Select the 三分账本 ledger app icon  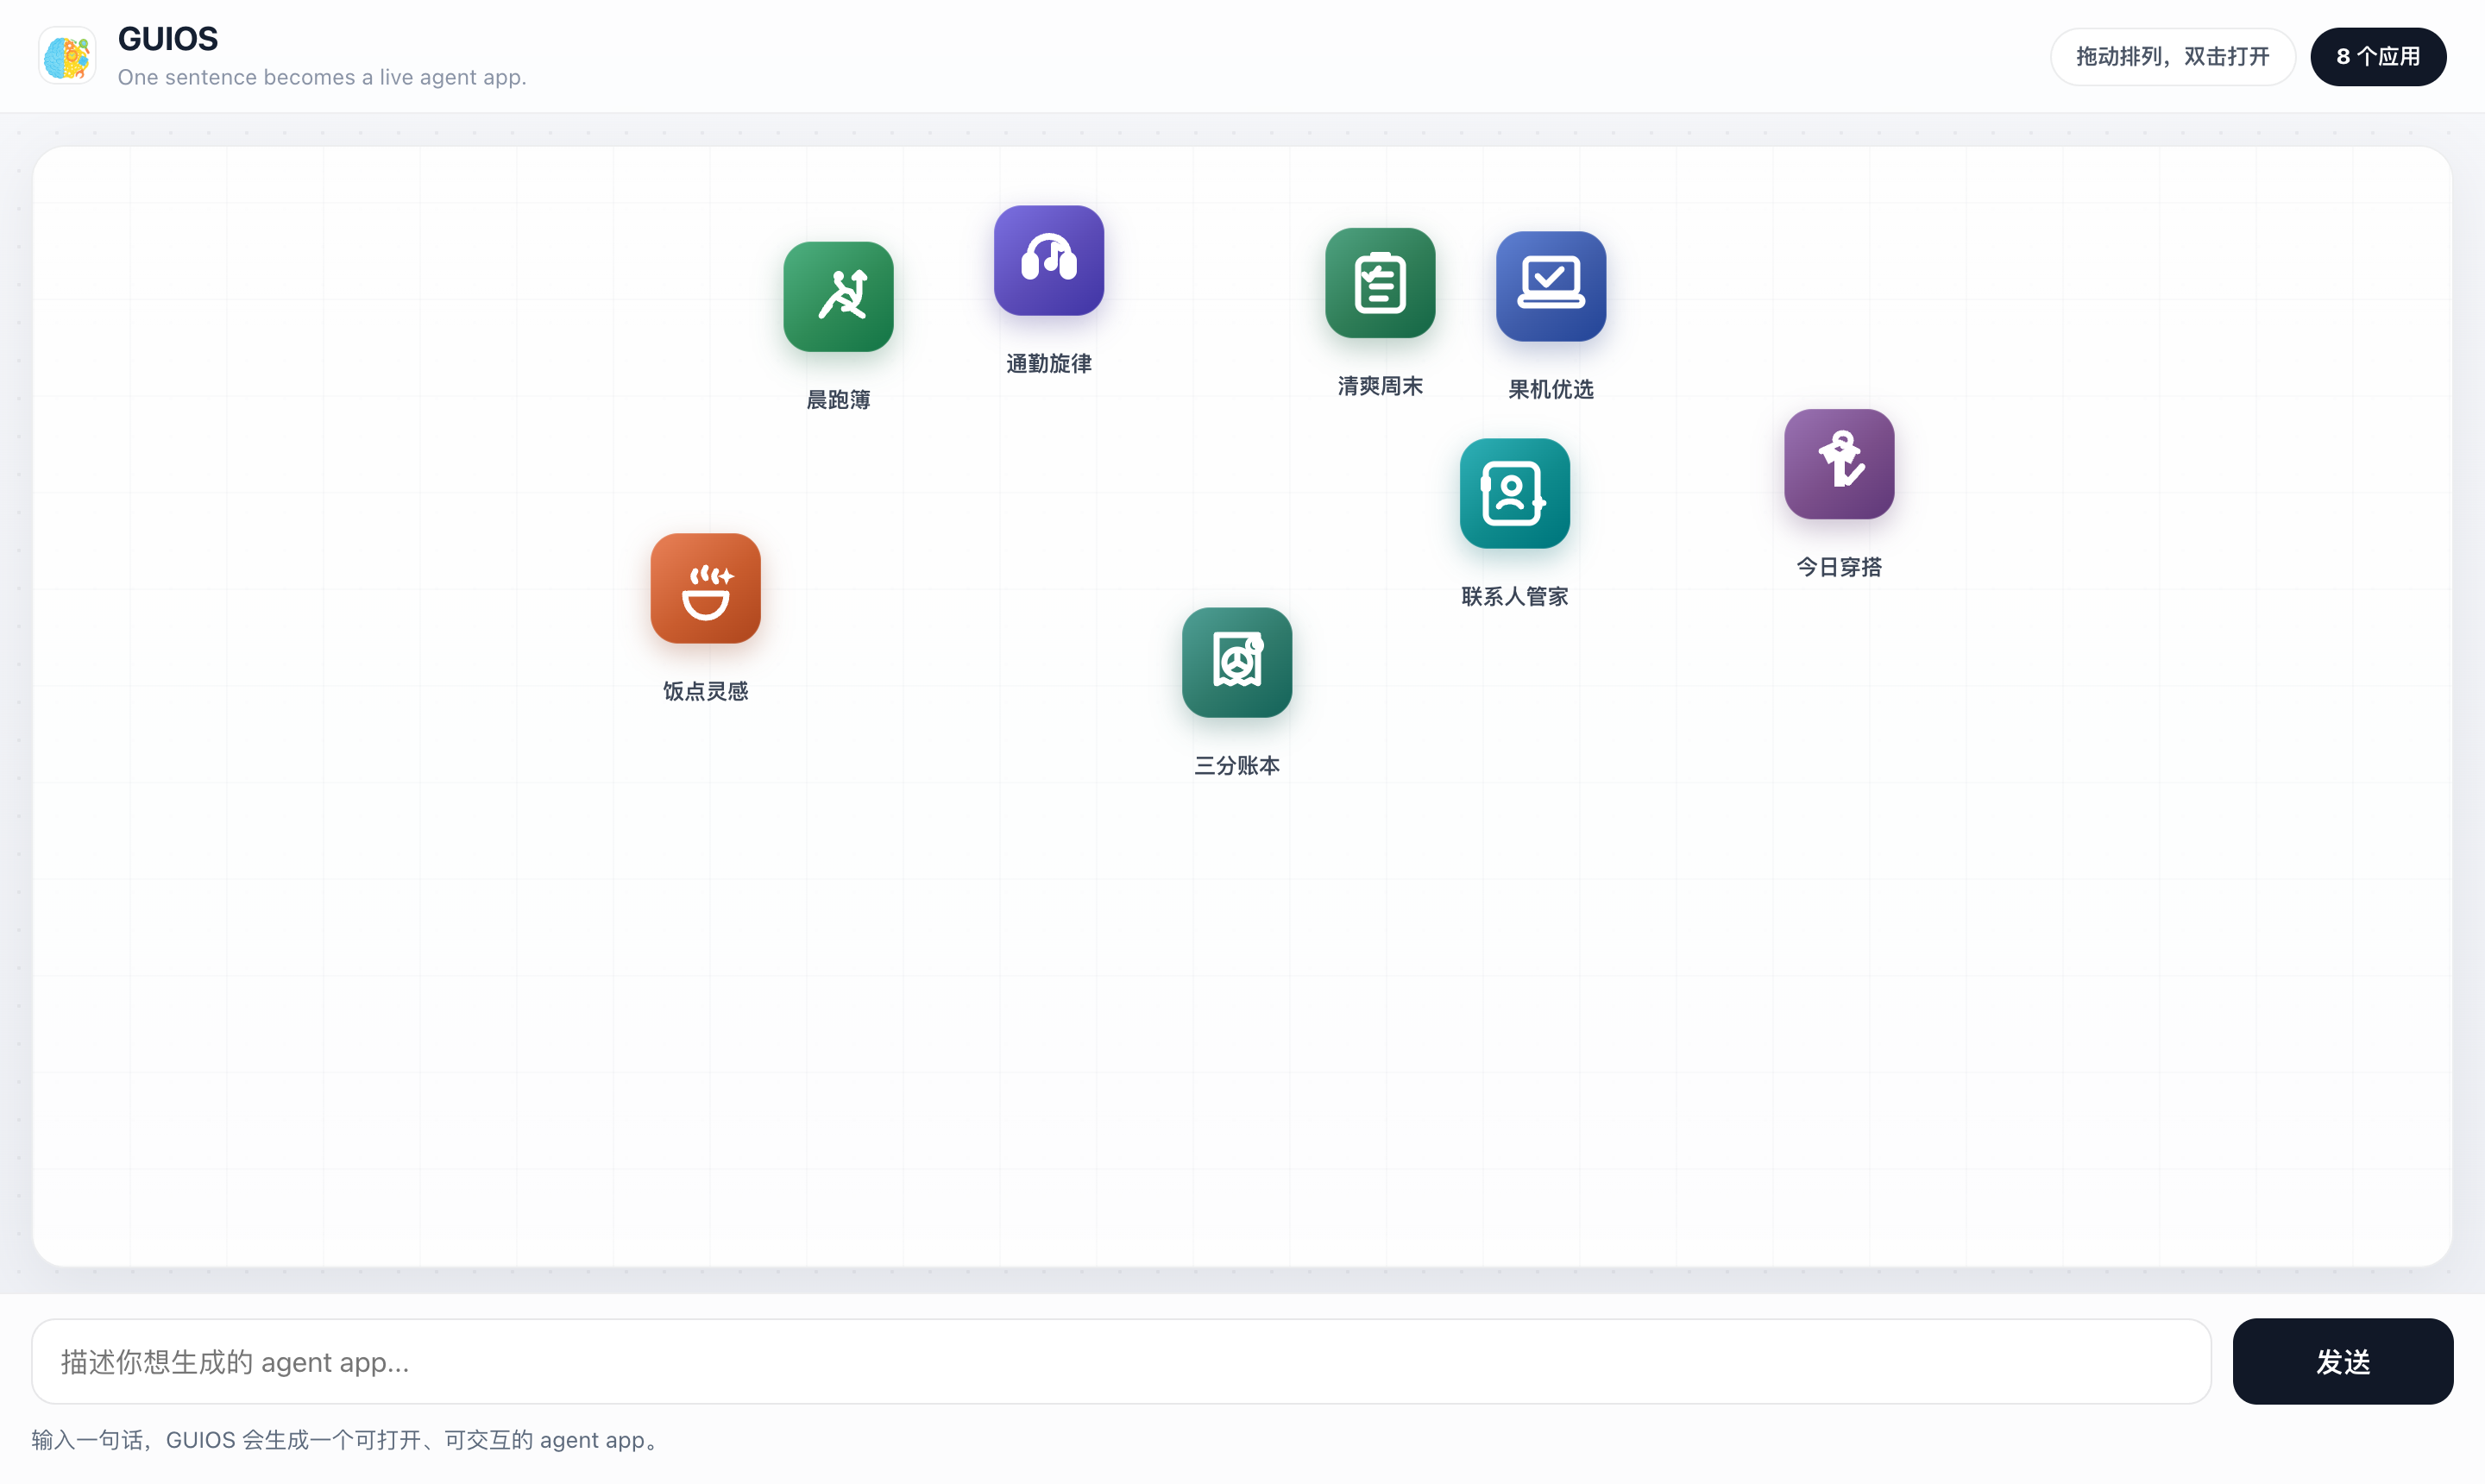(x=1237, y=662)
